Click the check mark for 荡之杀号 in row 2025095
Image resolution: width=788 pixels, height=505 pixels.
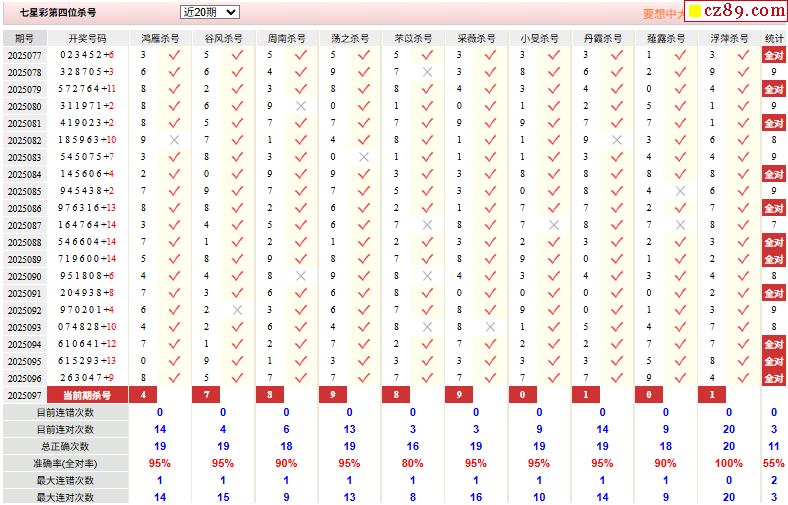pos(364,361)
